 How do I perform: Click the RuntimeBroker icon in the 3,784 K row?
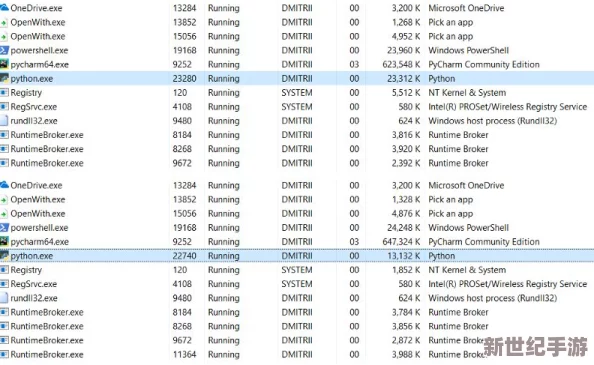pos(4,312)
